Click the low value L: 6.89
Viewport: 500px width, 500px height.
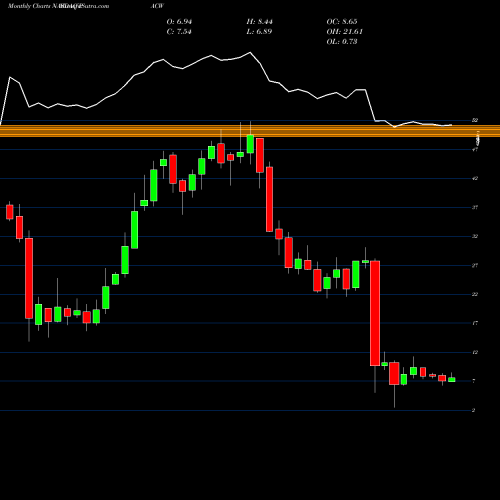(259, 32)
